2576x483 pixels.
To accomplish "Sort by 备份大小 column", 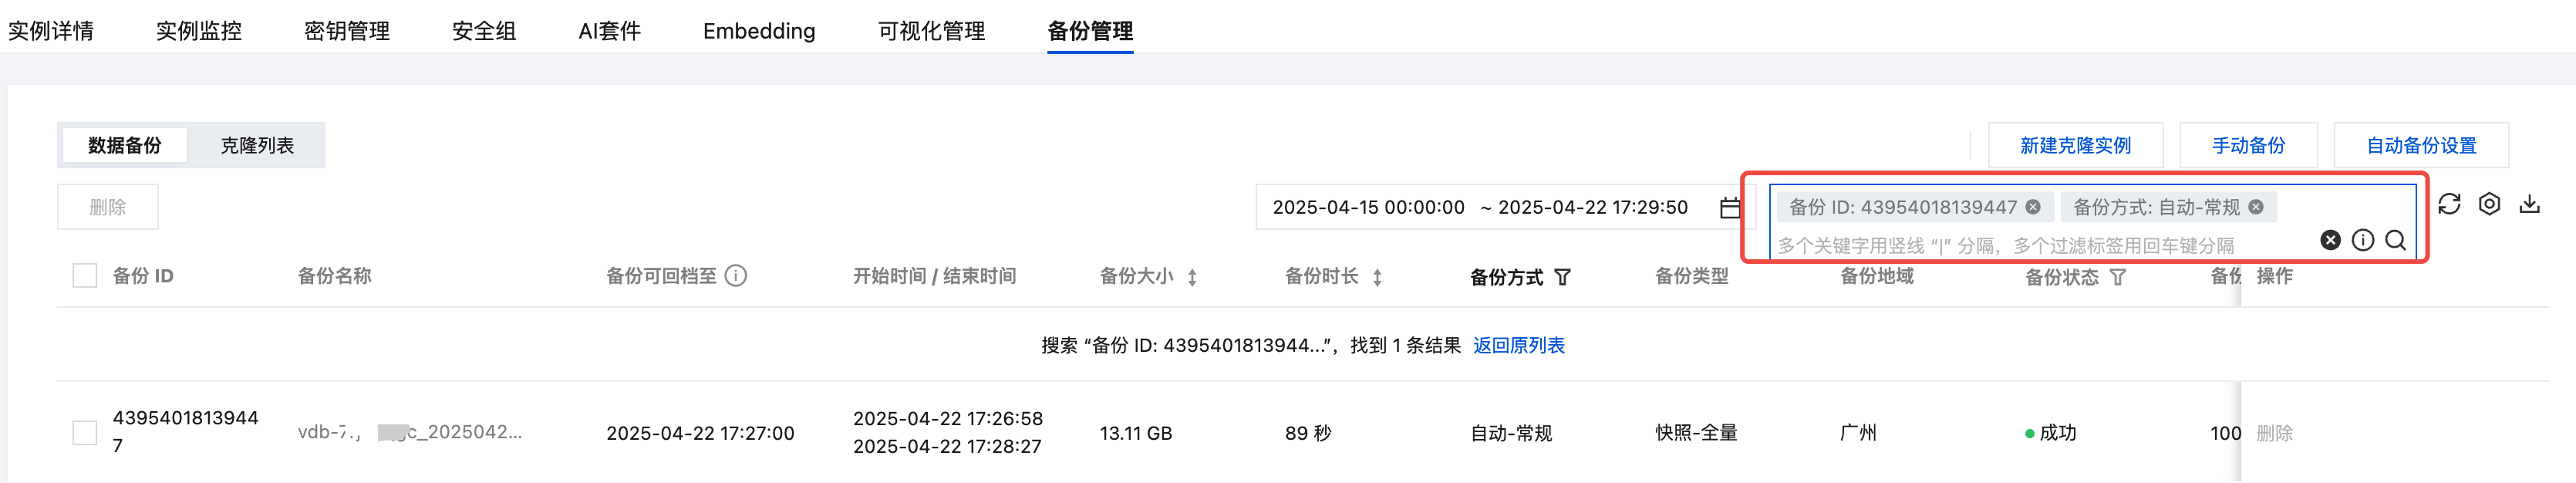I will point(1192,277).
